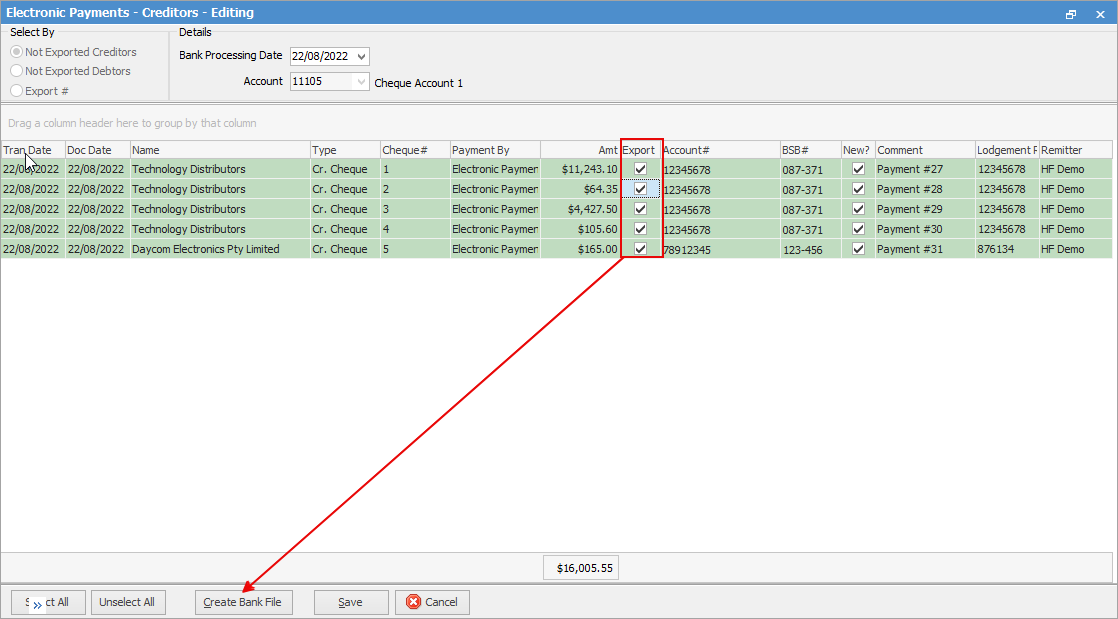Toggle Export checkbox for Payment #30 row
The image size is (1118, 619).
tap(640, 229)
